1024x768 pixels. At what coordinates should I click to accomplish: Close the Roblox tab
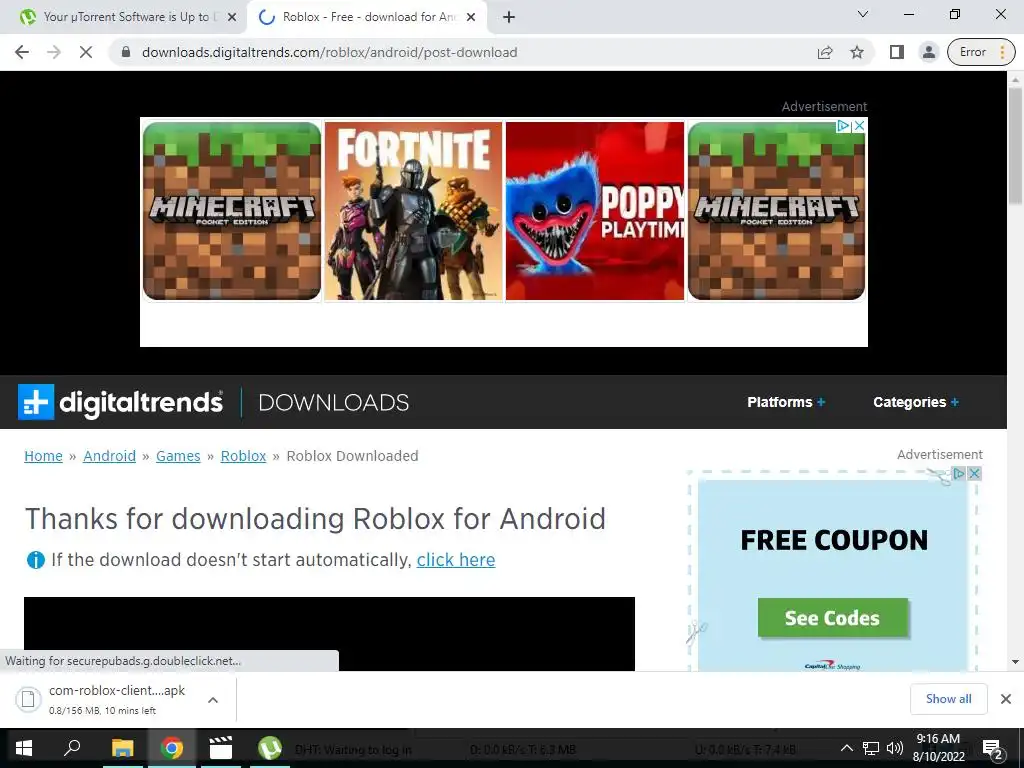471,17
